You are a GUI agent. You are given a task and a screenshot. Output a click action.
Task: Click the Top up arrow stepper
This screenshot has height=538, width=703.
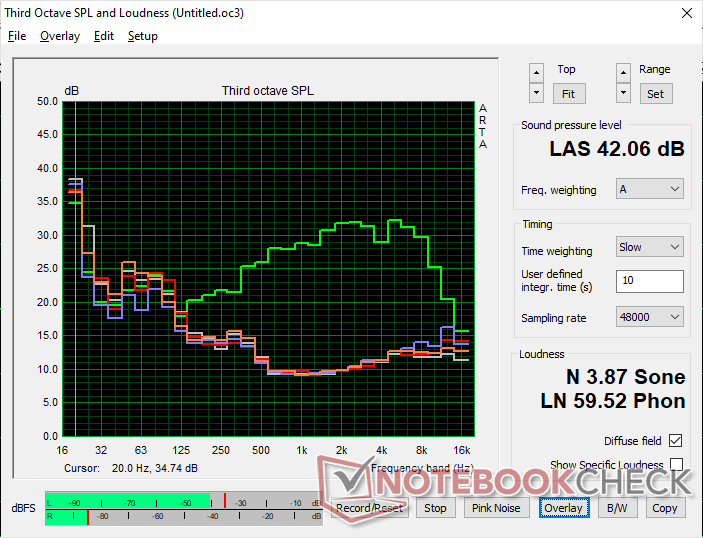click(537, 72)
